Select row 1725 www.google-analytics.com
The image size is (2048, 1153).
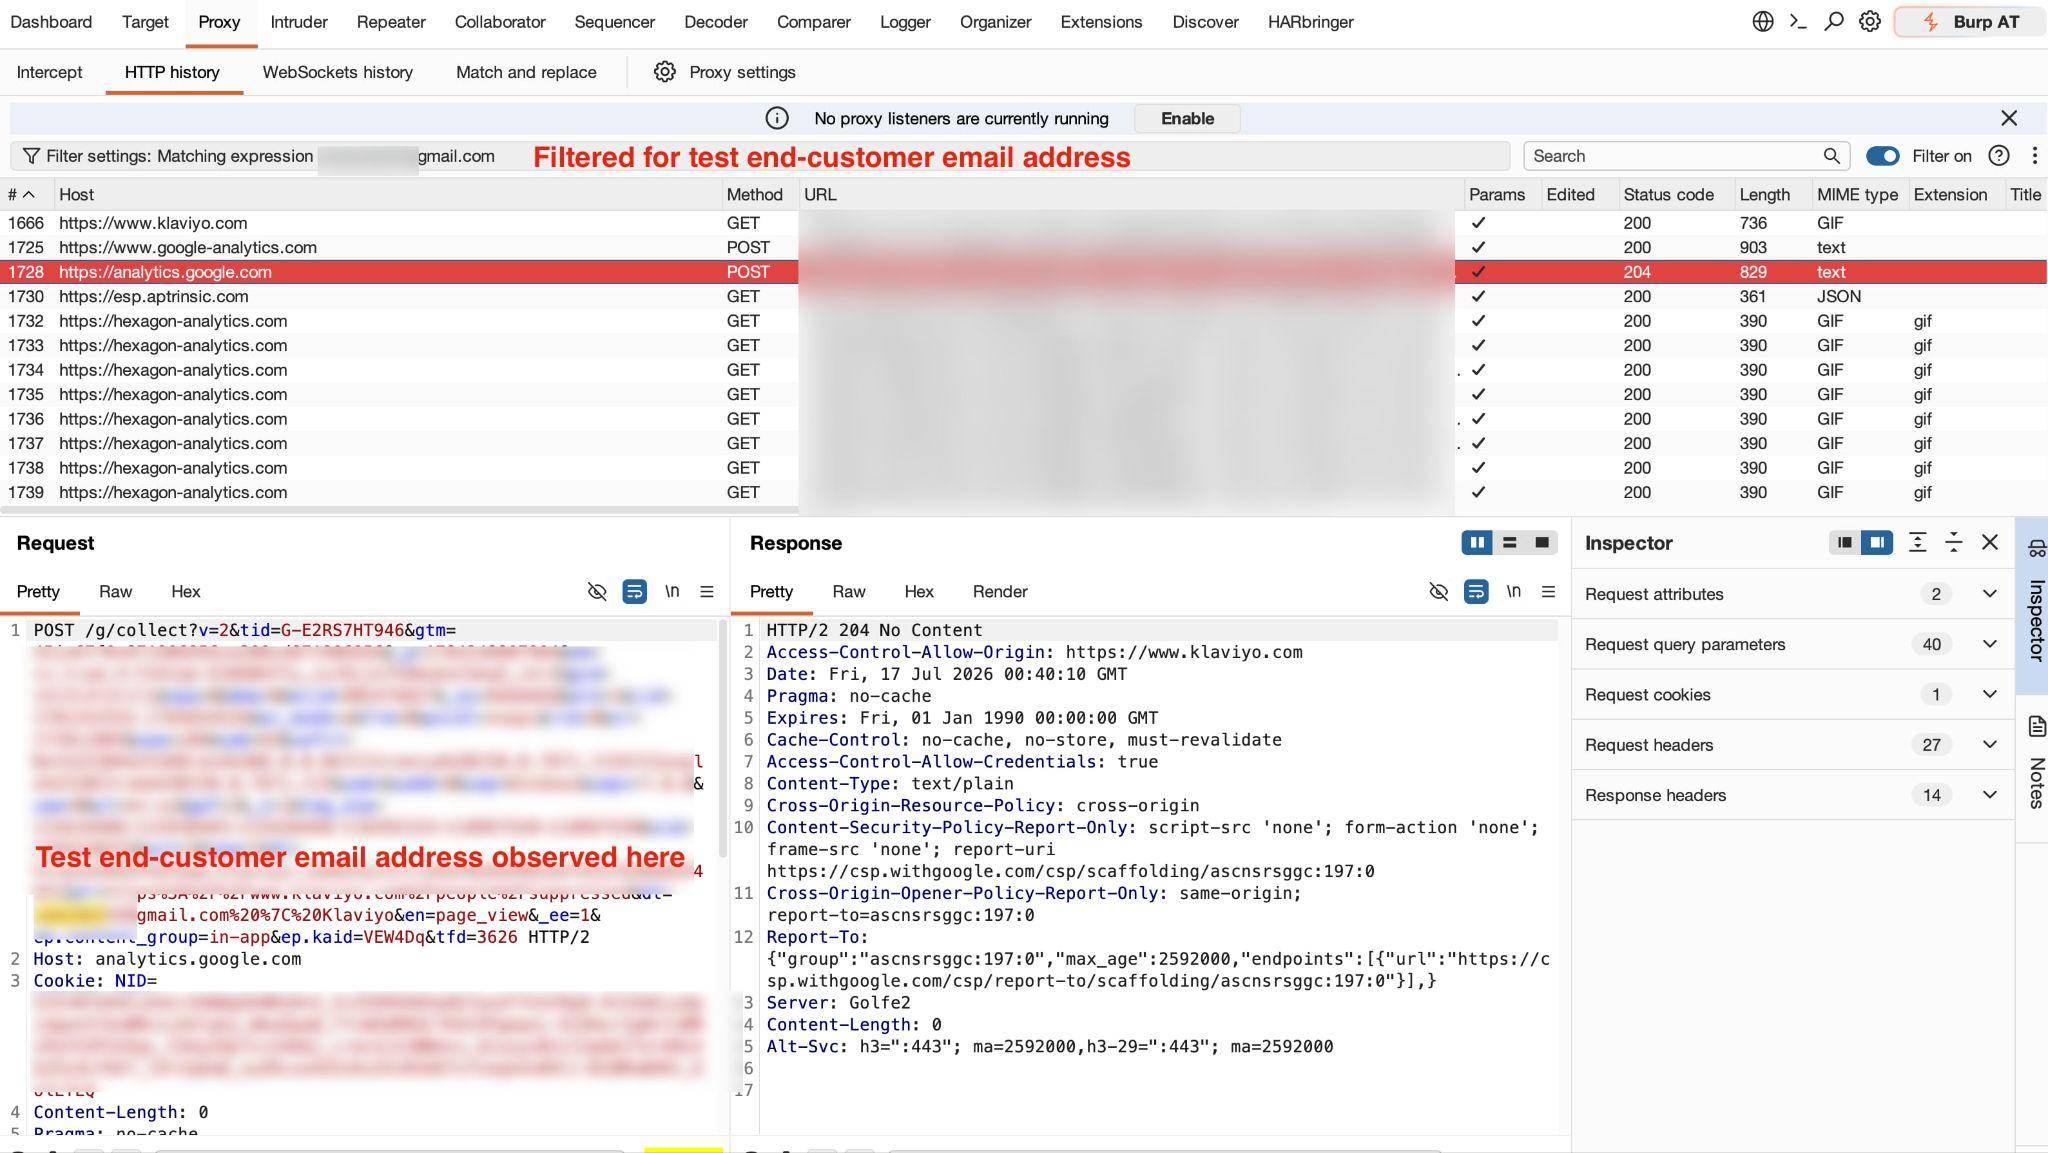(1024, 247)
